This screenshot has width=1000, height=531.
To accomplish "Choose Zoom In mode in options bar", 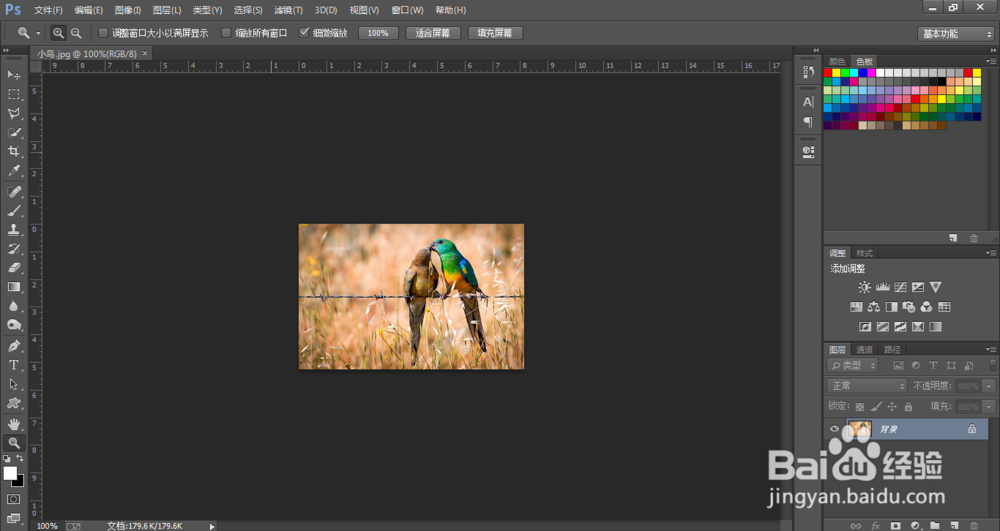I will pyautogui.click(x=58, y=33).
